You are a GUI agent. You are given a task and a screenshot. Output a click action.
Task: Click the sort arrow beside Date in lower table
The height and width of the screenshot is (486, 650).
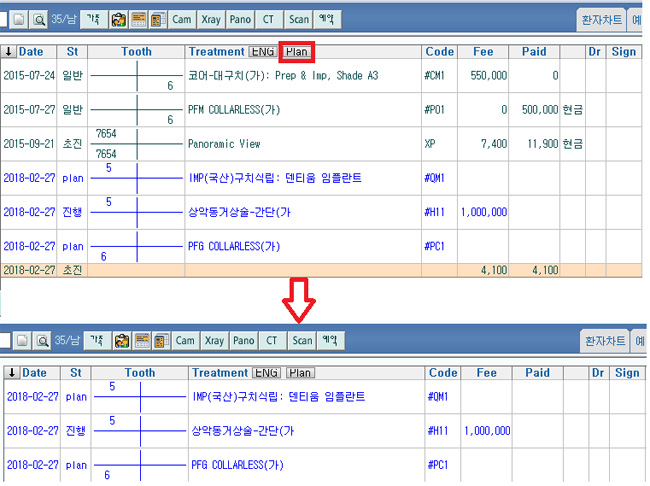coord(11,373)
